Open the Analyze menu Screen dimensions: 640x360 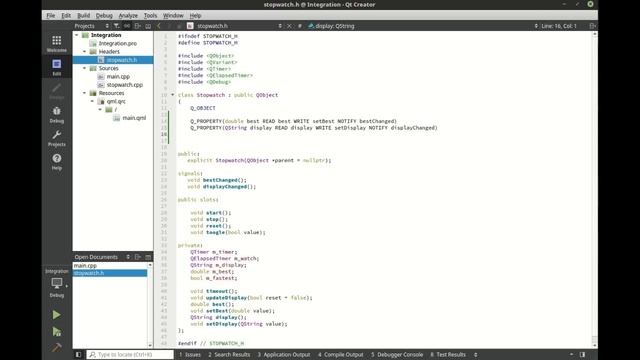[128, 16]
